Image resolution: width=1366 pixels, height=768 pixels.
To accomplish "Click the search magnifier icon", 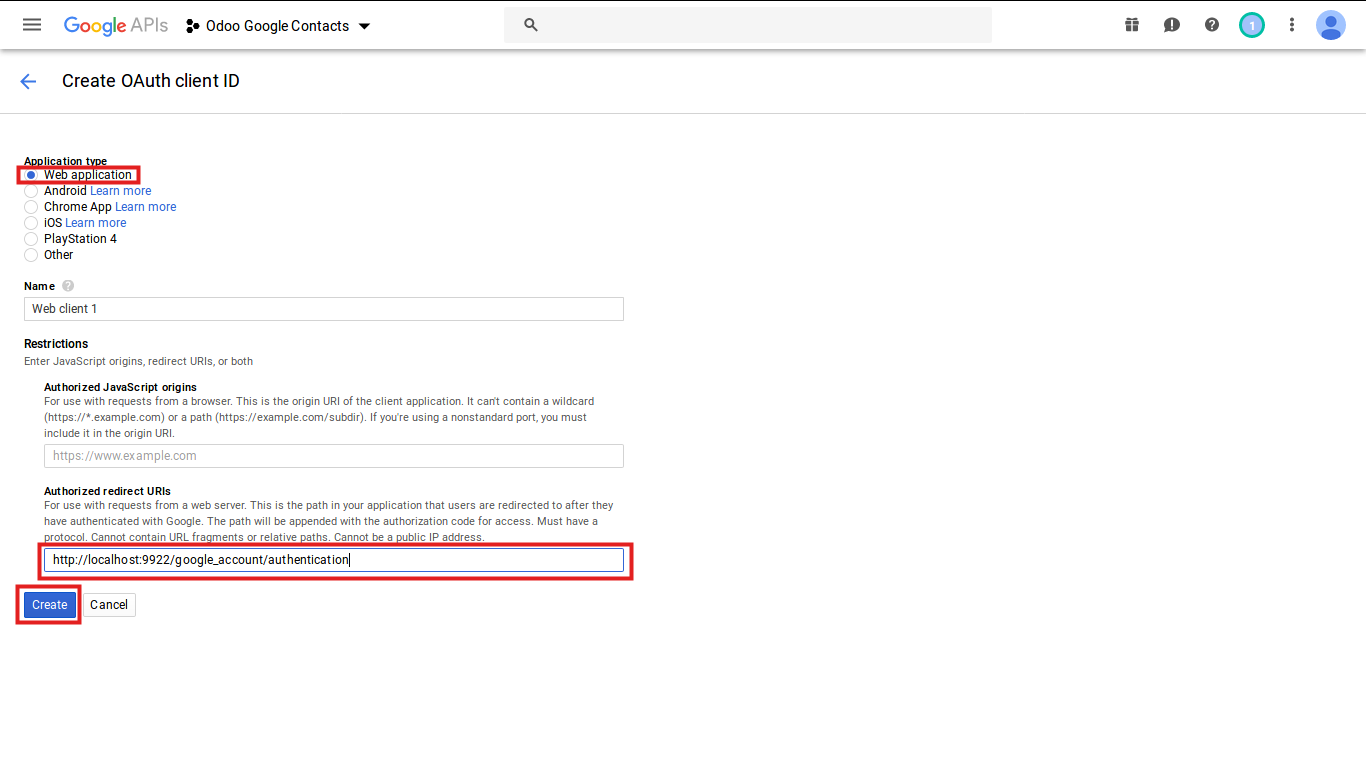I will (x=531, y=25).
